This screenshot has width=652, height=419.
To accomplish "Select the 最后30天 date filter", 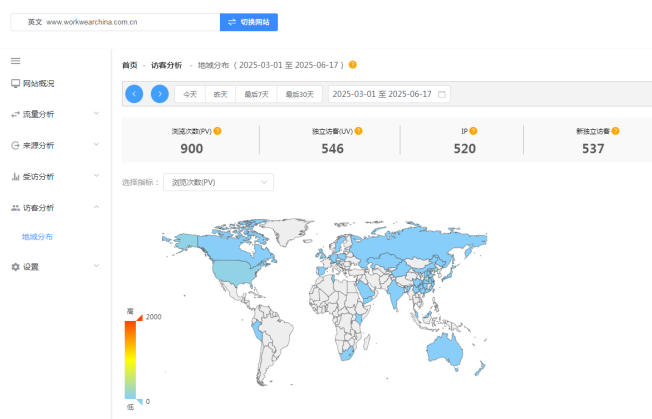I will pyautogui.click(x=300, y=94).
